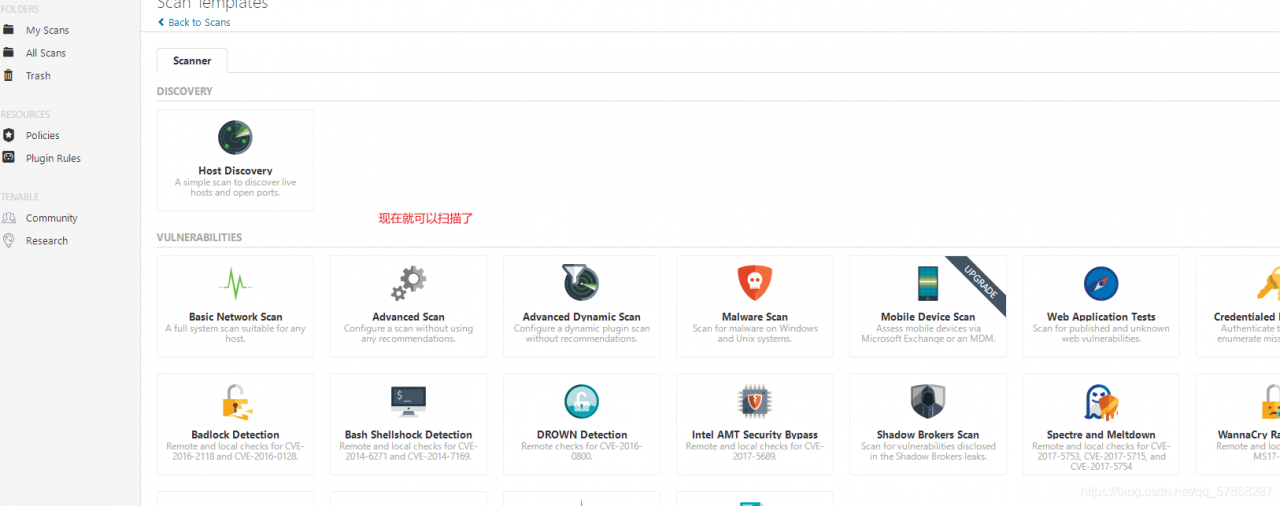Click the Trash bin icon
Screen dimensions: 1280x506
pos(8,76)
